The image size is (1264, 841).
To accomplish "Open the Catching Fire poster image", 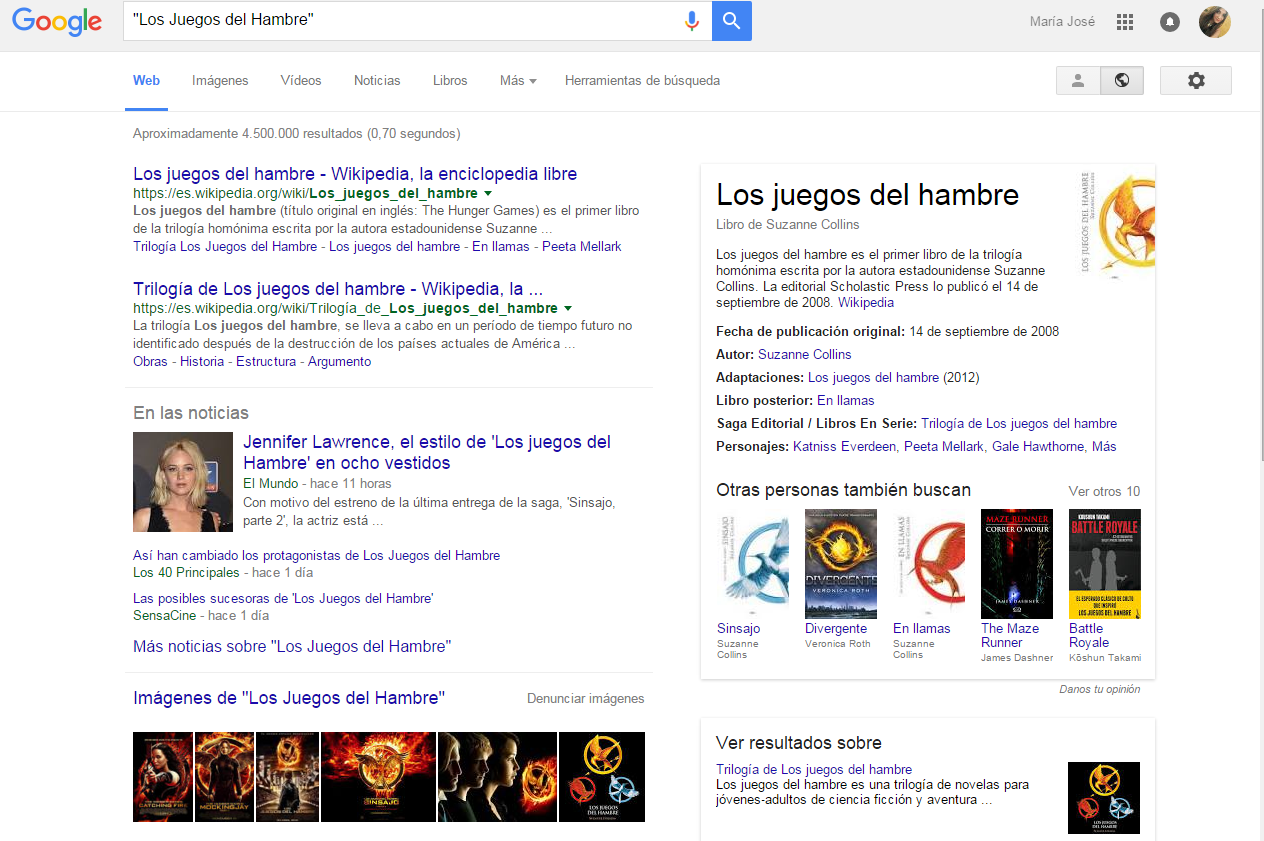I will point(162,777).
